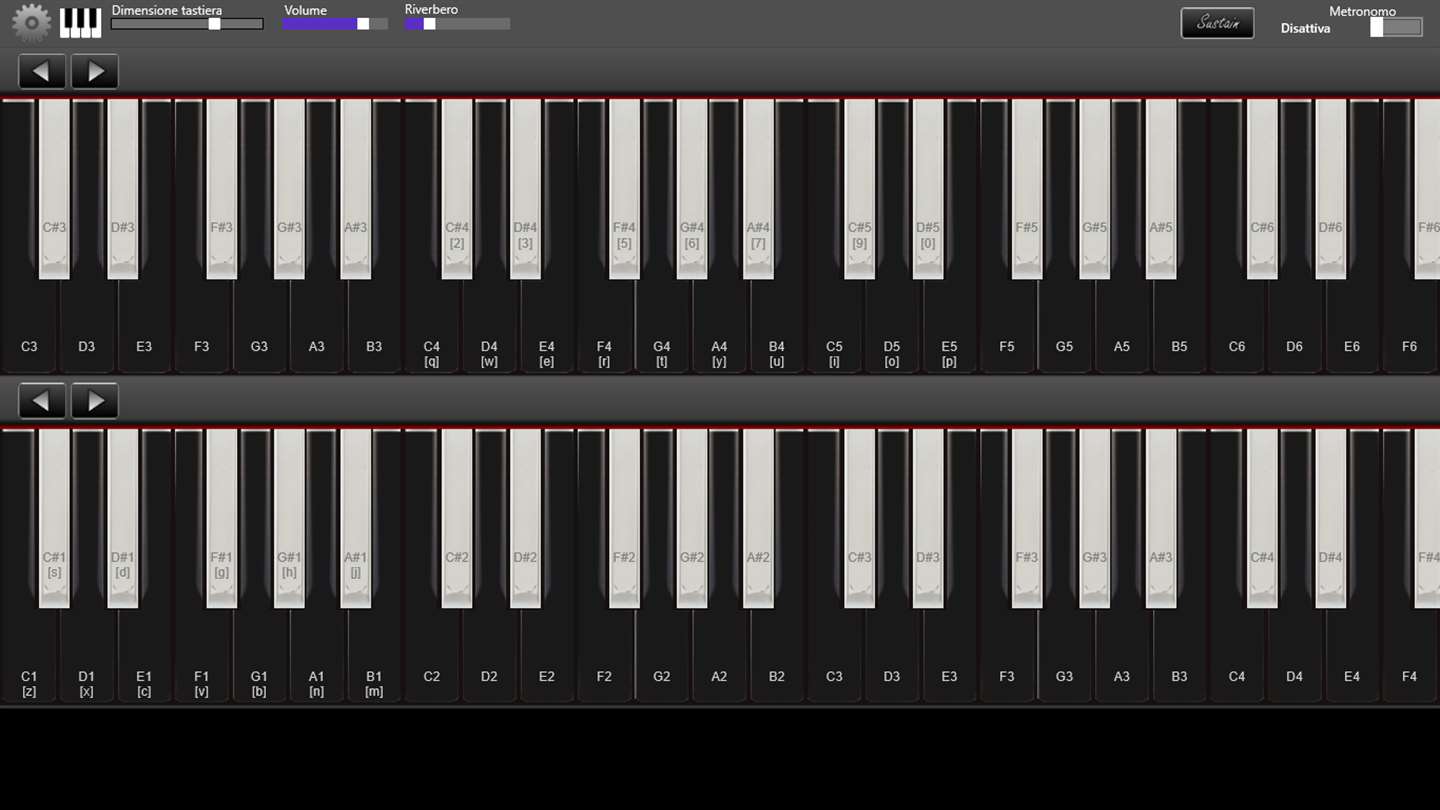Toggle the Sustain button
Viewport: 1440px width, 810px height.
(x=1217, y=23)
